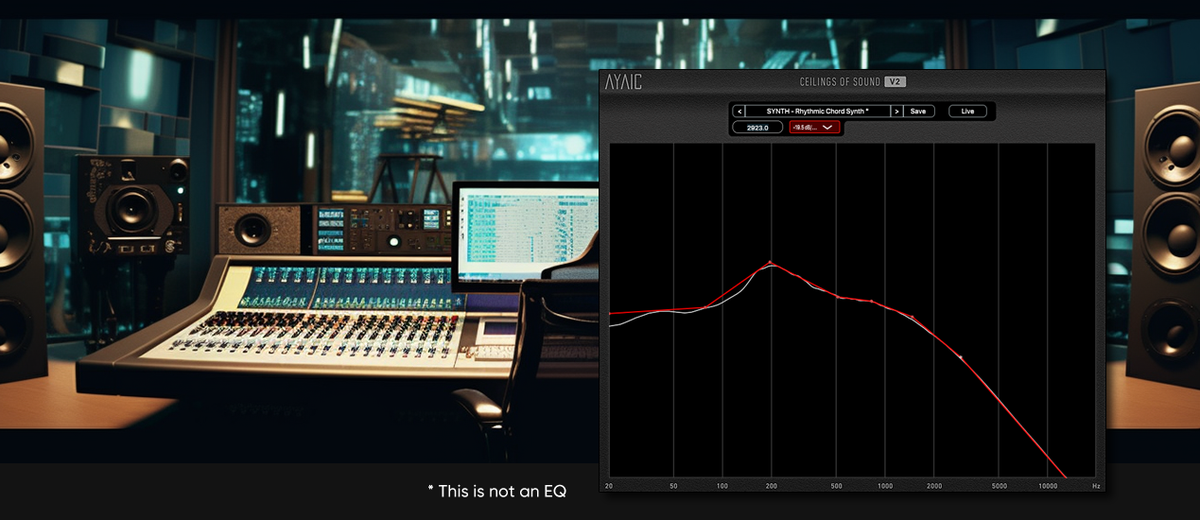Screen dimensions: 1200x520
Task: Click the 2923.0 frequency value field
Action: coord(757,127)
